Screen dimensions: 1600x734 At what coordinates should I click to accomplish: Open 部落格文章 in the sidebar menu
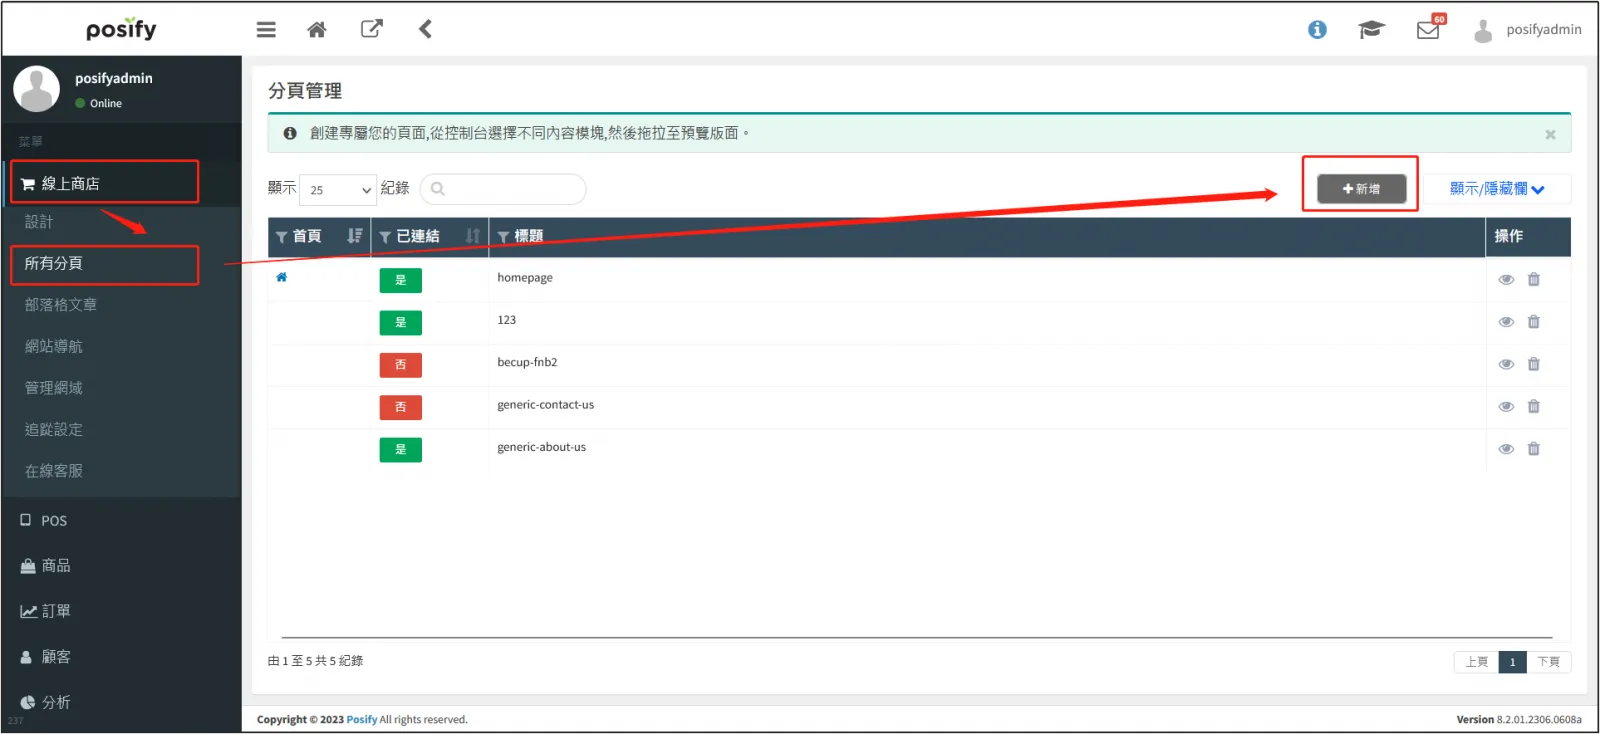(x=61, y=305)
